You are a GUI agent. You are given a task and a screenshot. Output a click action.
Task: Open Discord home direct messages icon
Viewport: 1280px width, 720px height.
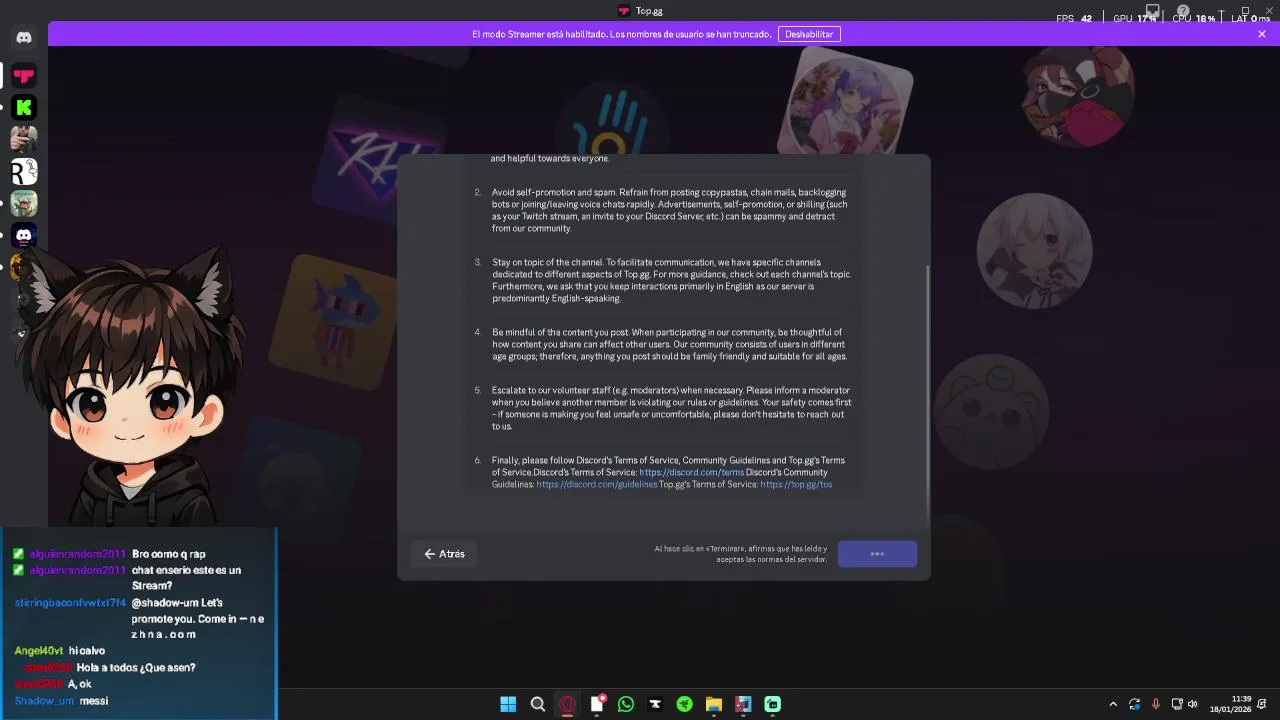[x=24, y=38]
